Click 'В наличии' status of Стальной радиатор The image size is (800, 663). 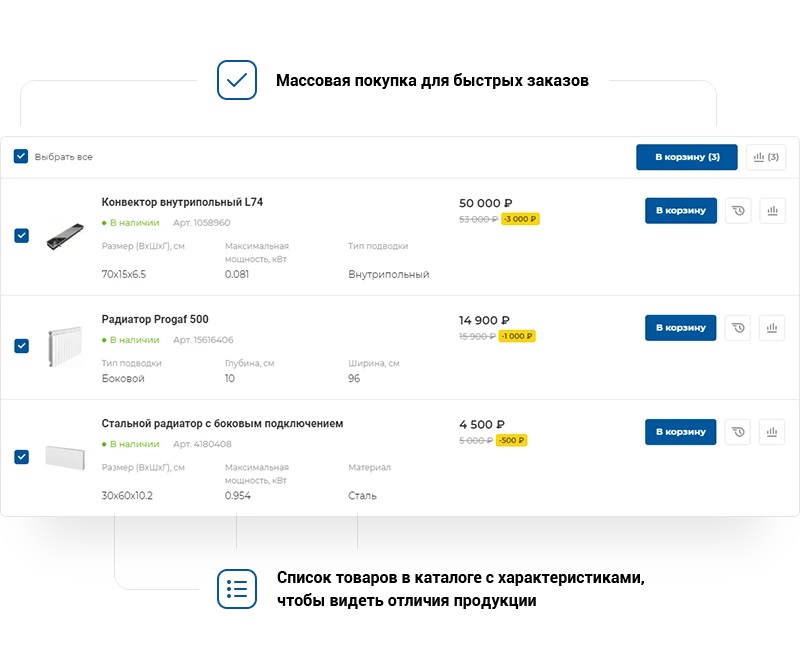tap(131, 444)
